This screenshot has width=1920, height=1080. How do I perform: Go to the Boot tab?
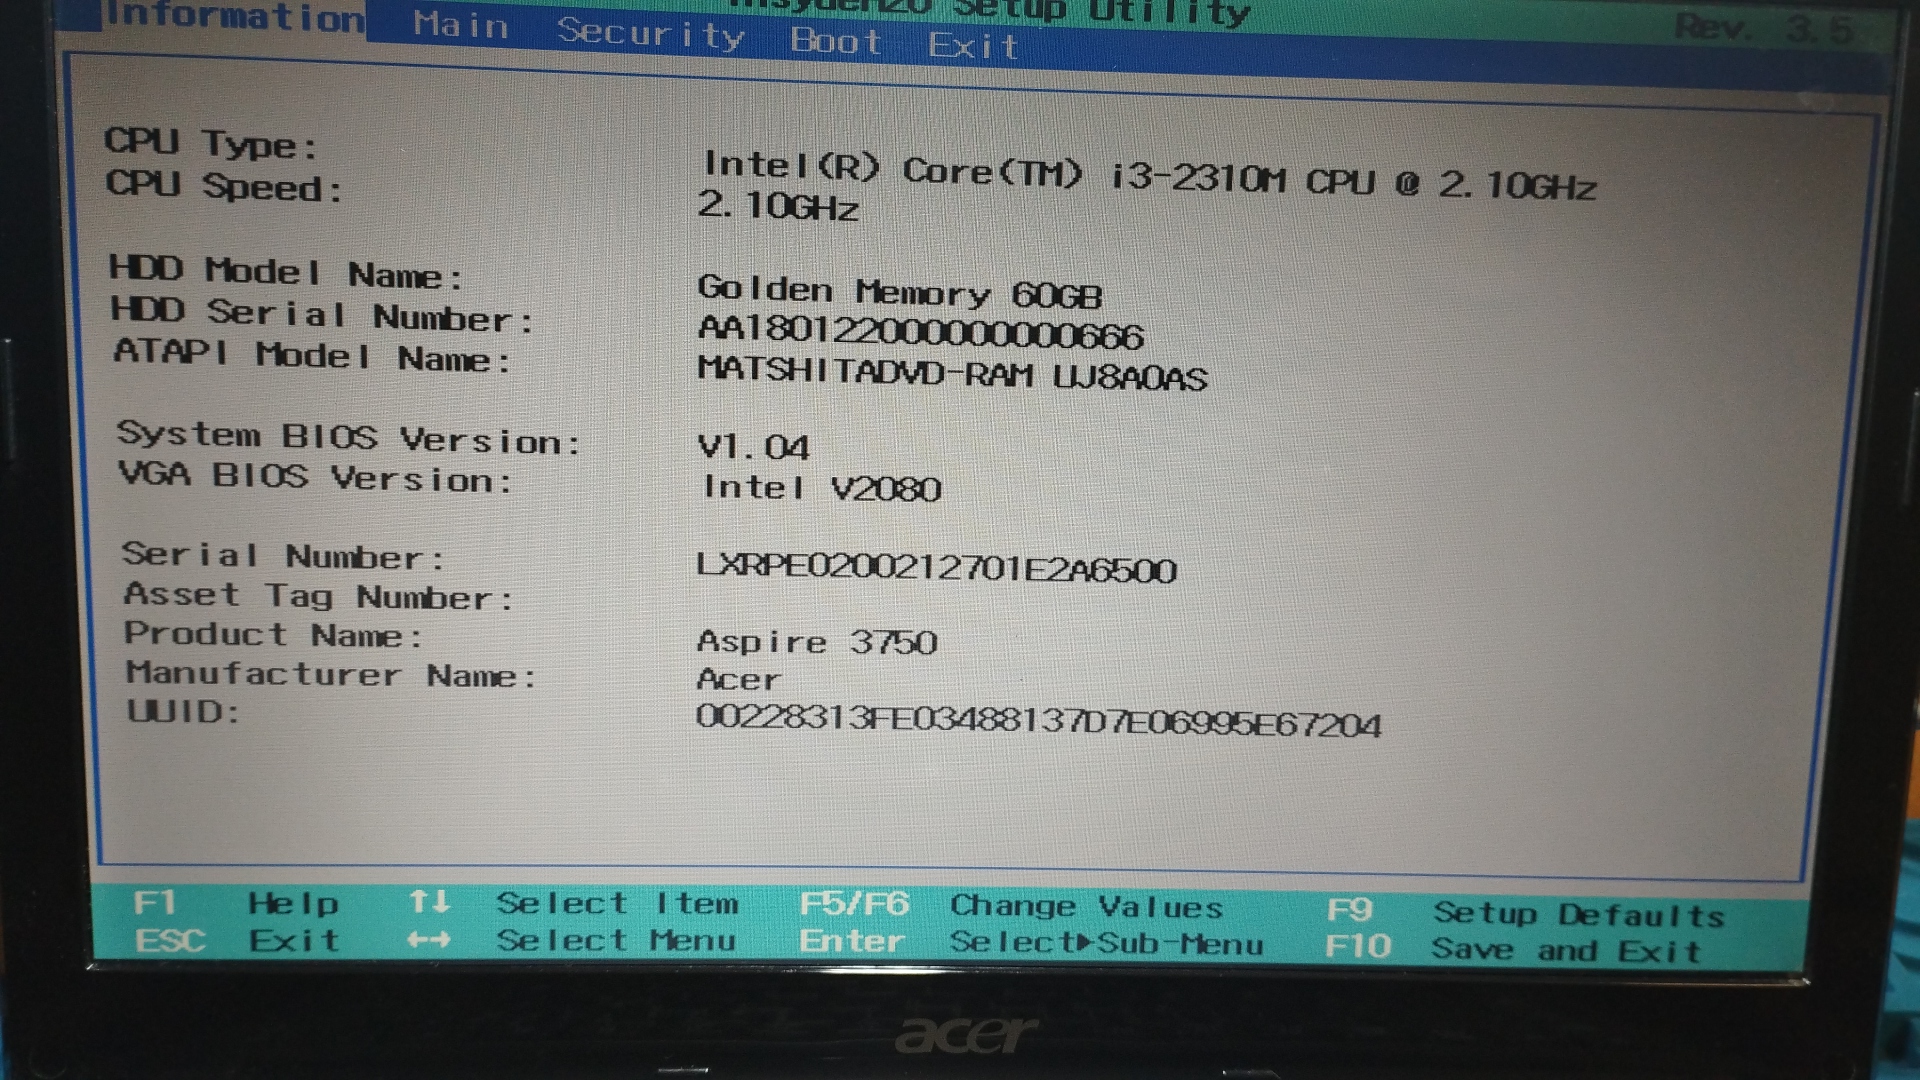pyautogui.click(x=836, y=41)
